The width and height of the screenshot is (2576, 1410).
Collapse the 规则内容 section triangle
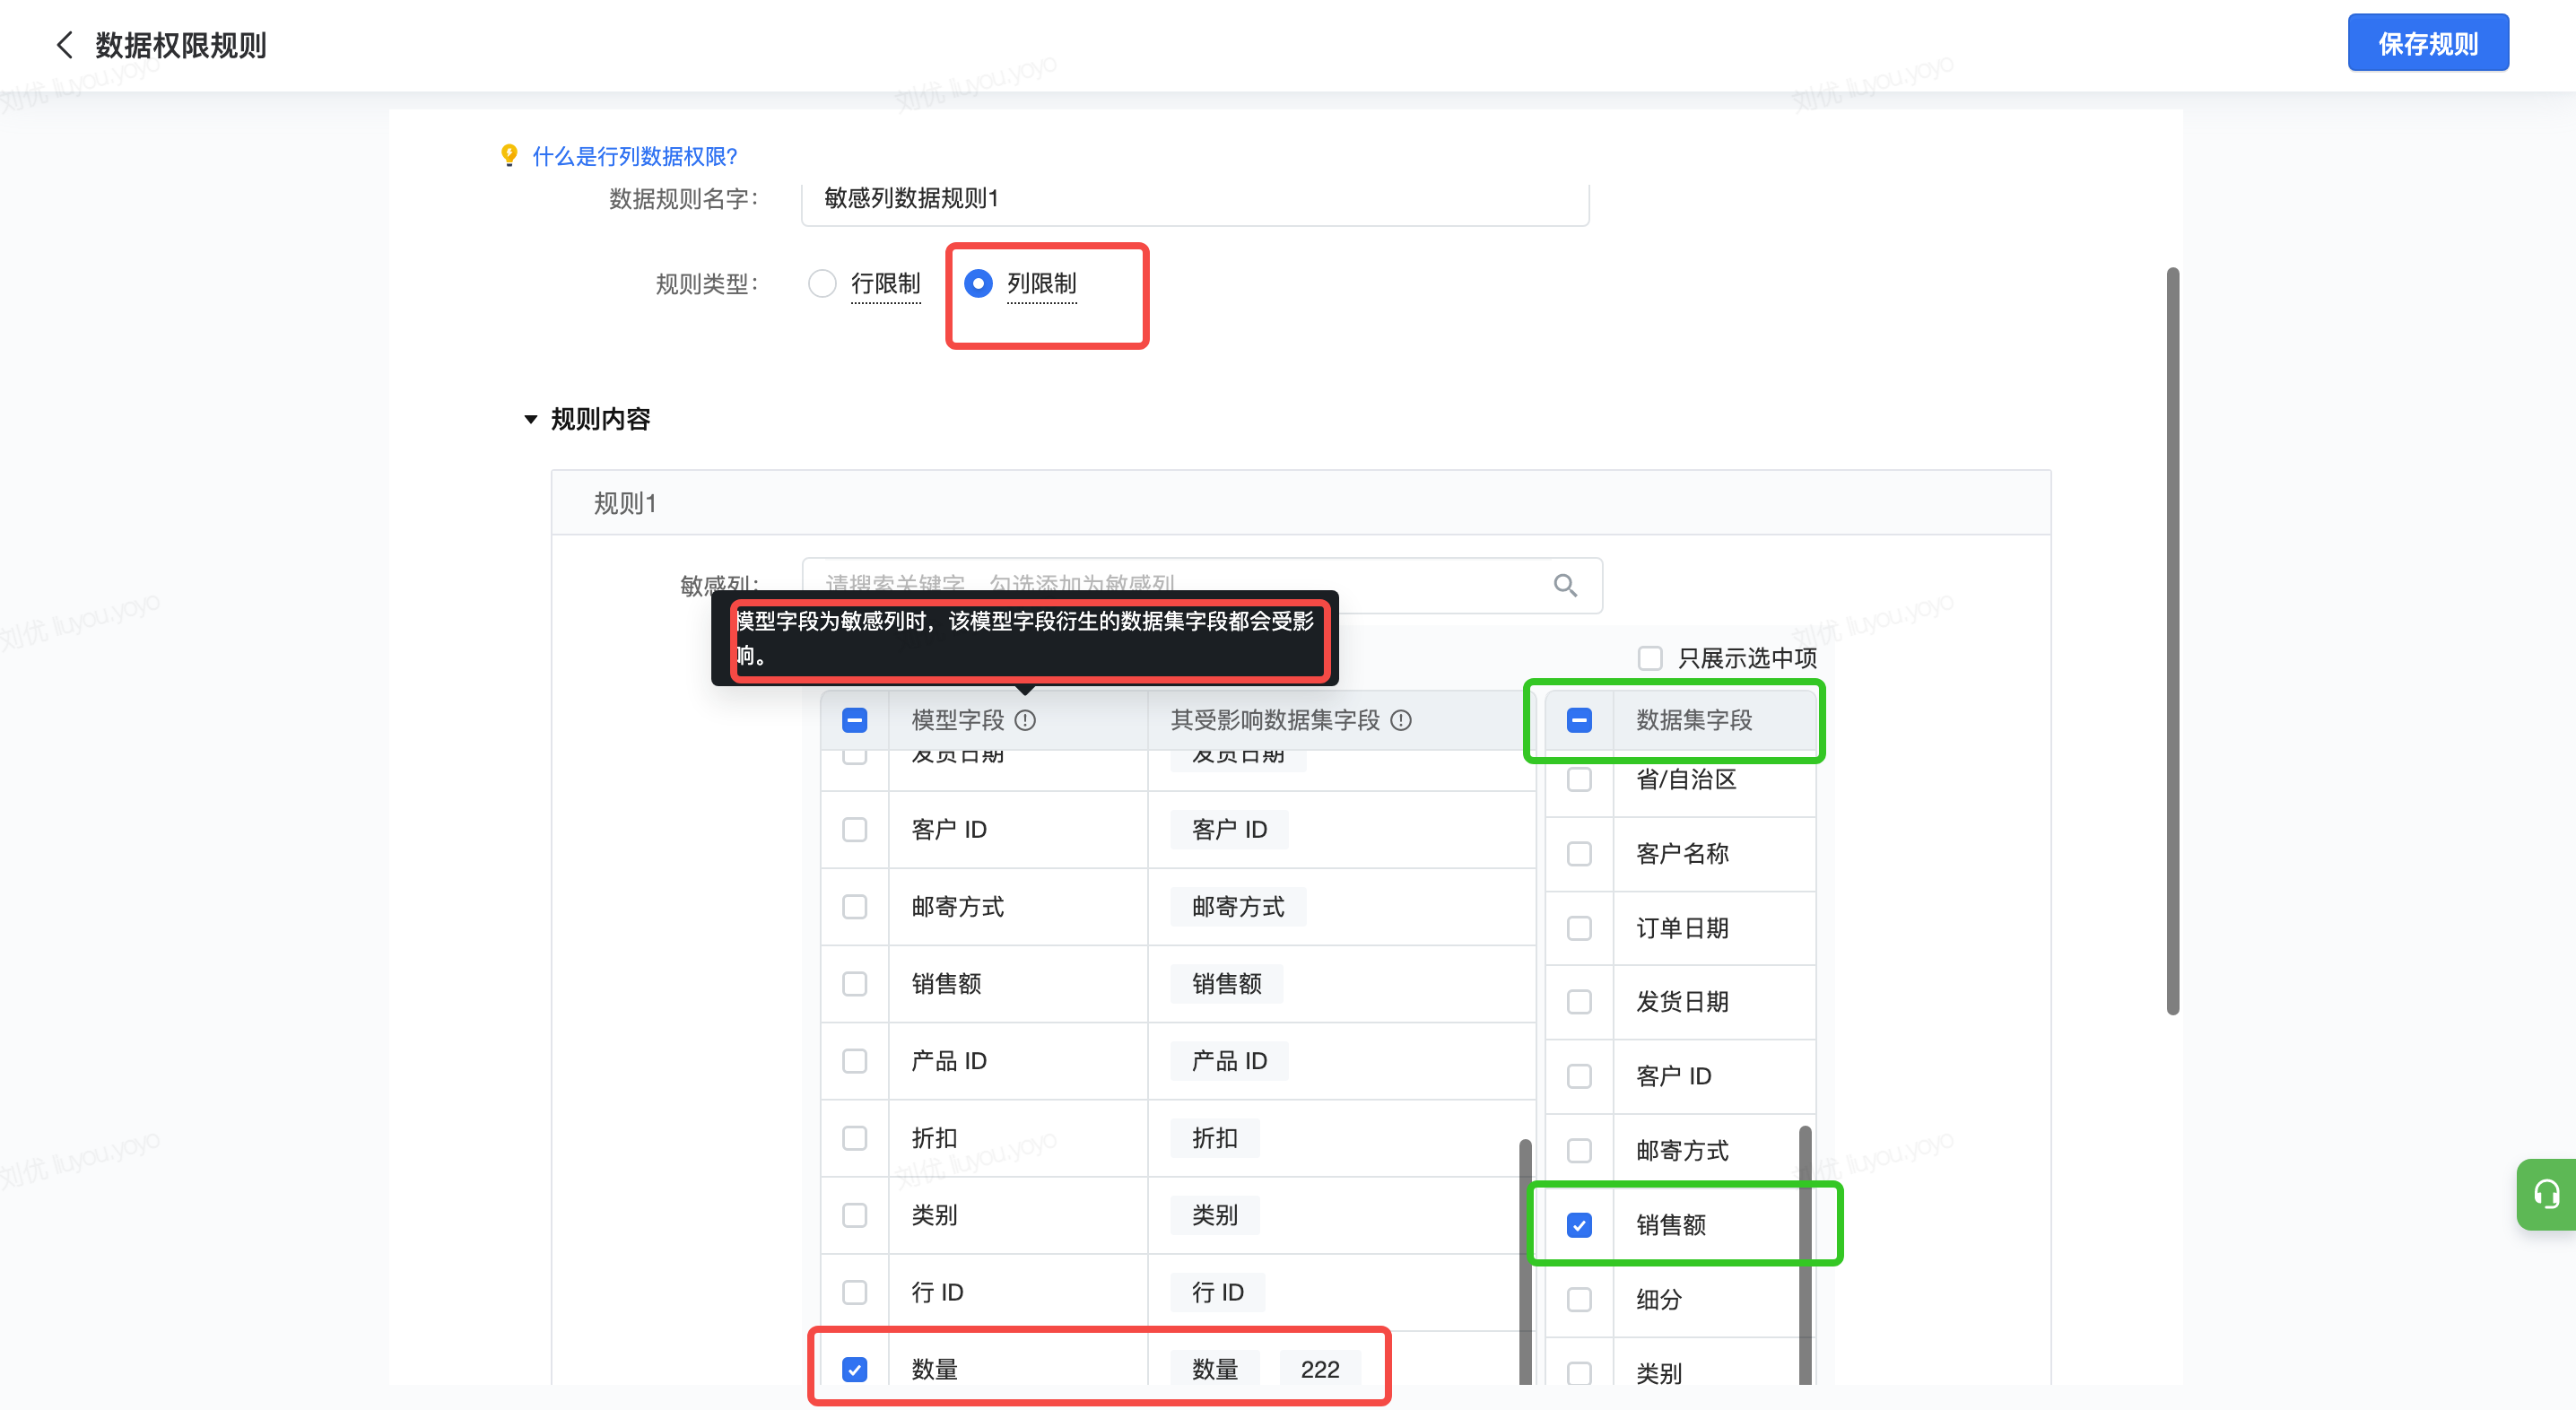click(531, 419)
